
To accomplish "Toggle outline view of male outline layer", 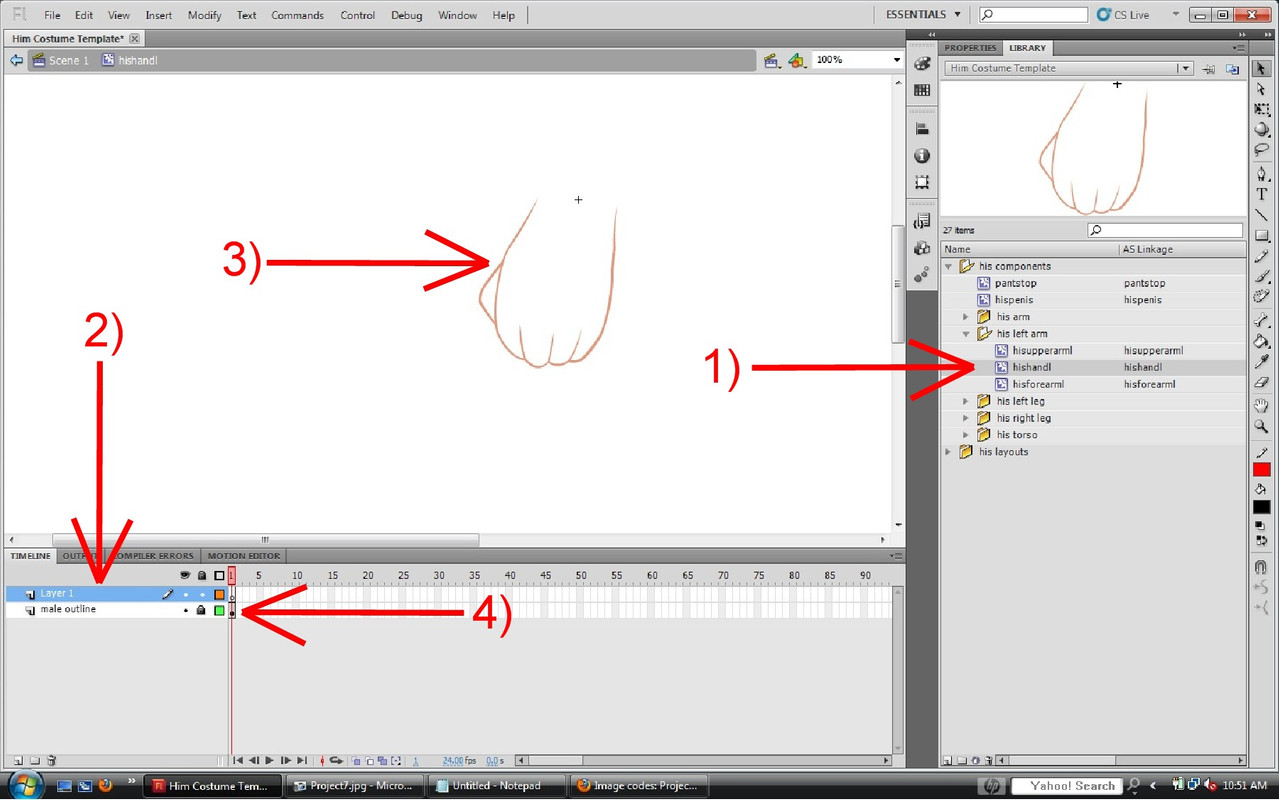I will click(219, 610).
